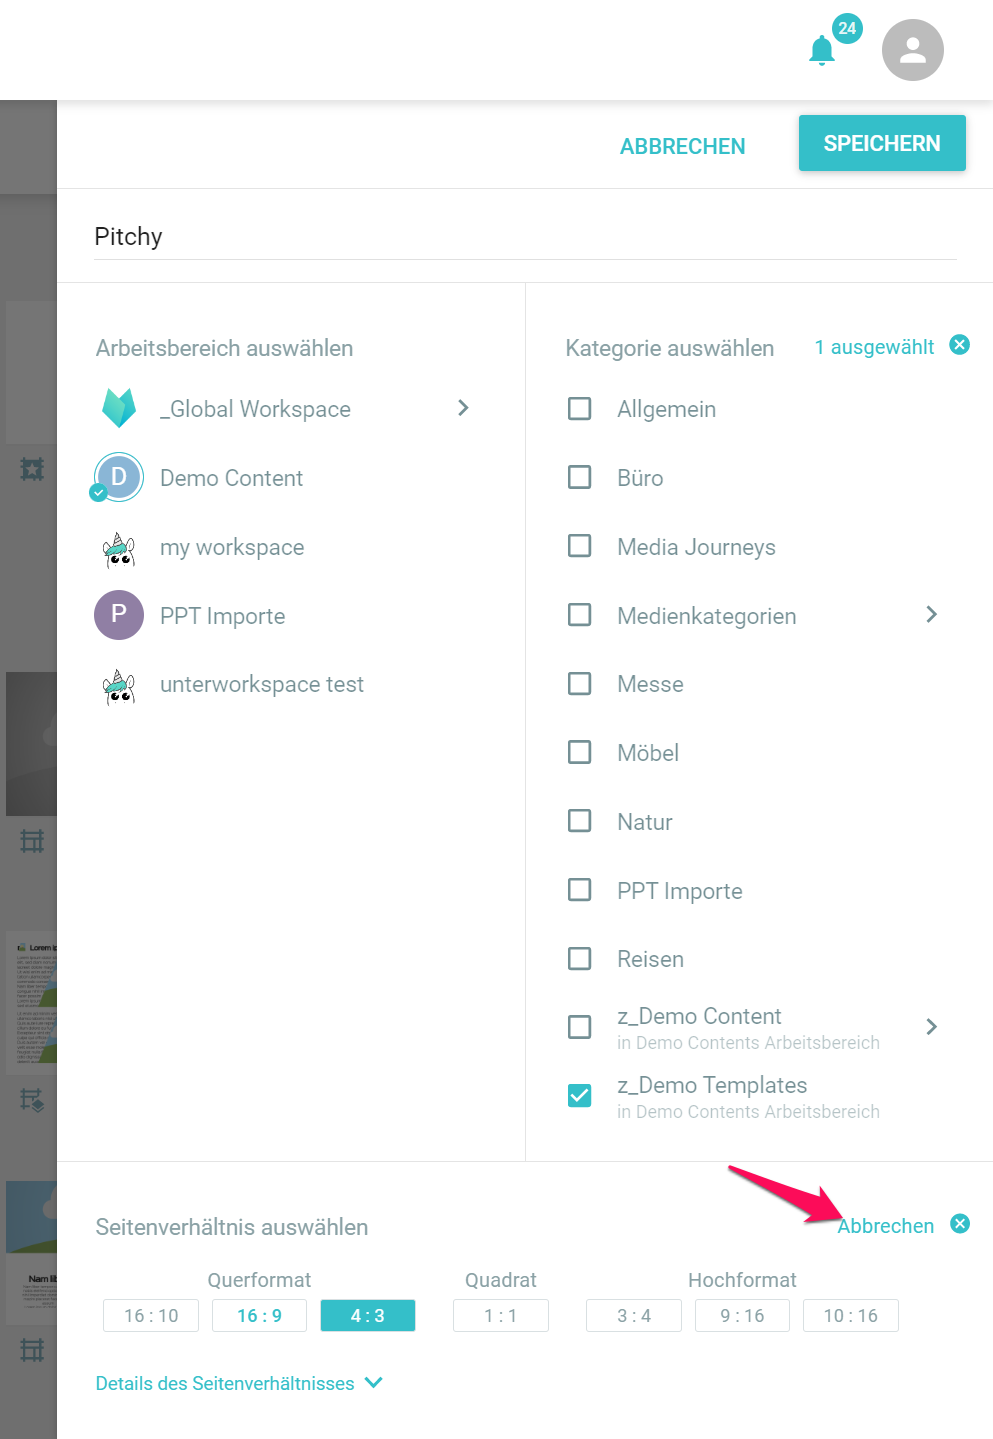Uncheck the z_Demo Templates checkbox

click(580, 1096)
